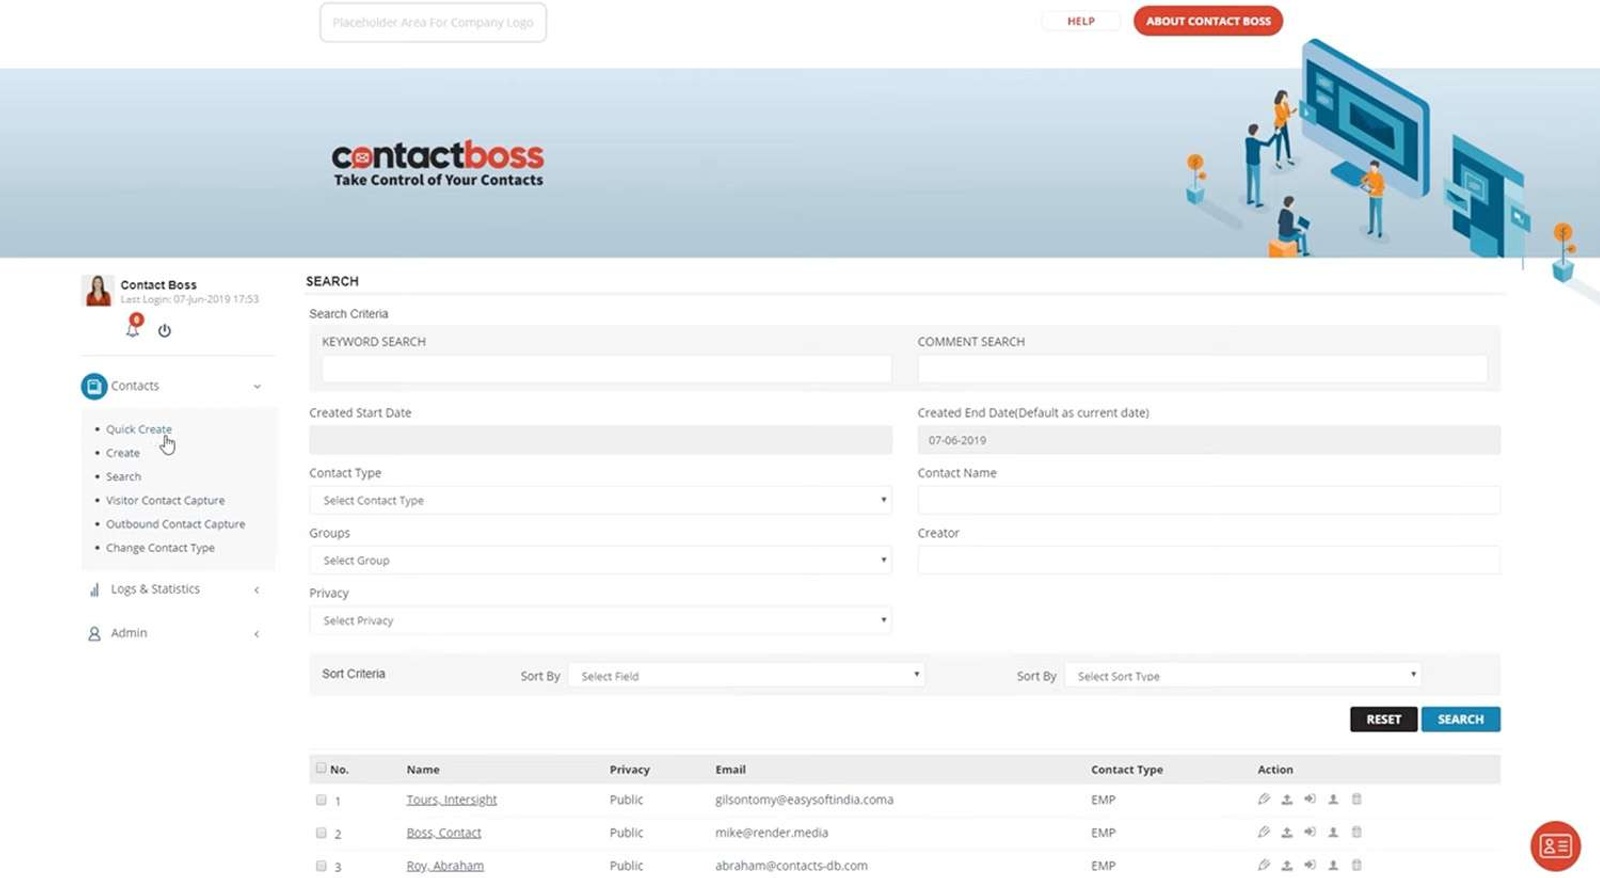The image size is (1600, 878).
Task: Expand the Admin section chevron
Action: [x=257, y=634]
